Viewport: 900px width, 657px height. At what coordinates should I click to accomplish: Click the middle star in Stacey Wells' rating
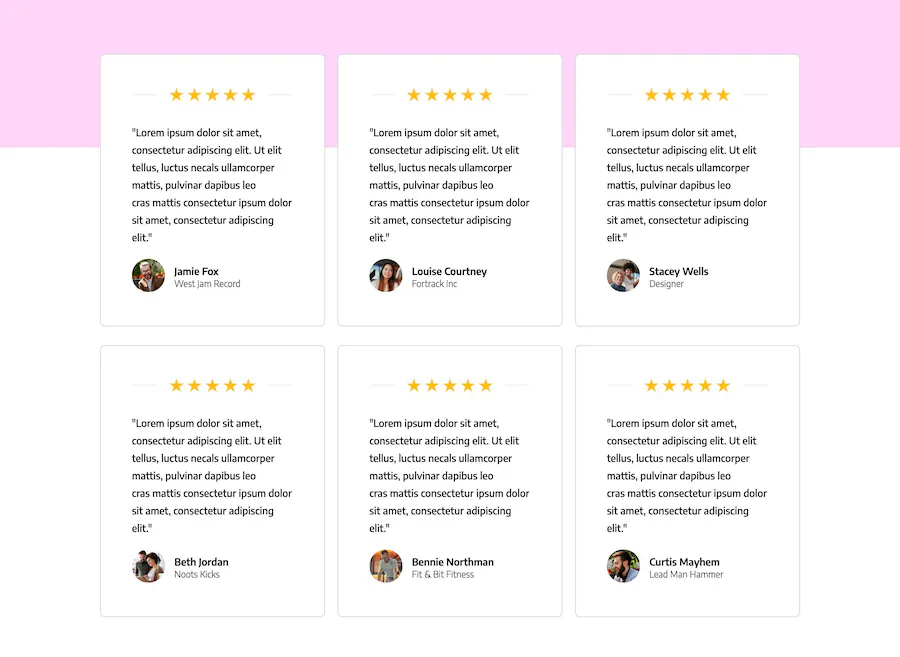point(687,95)
